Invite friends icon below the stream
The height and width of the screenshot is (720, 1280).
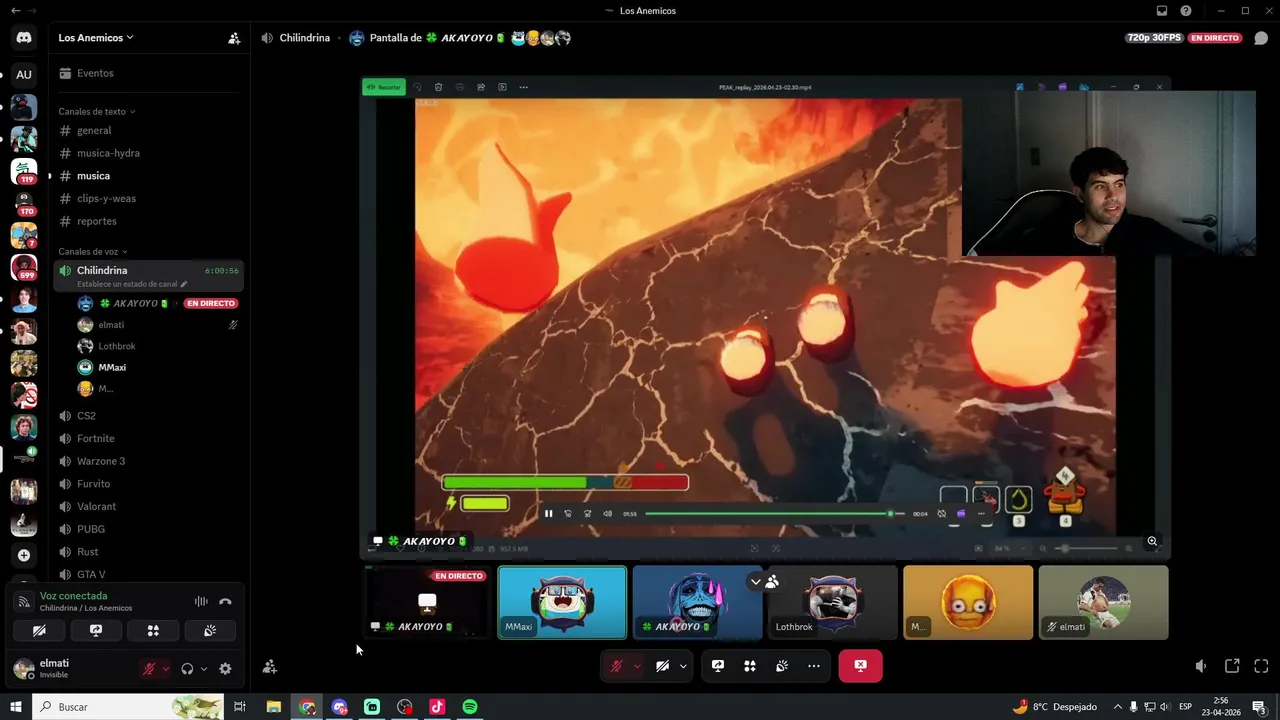click(270, 667)
